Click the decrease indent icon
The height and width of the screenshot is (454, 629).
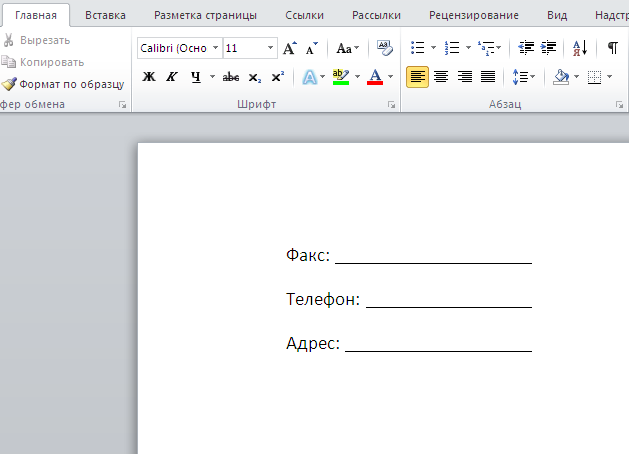[526, 48]
